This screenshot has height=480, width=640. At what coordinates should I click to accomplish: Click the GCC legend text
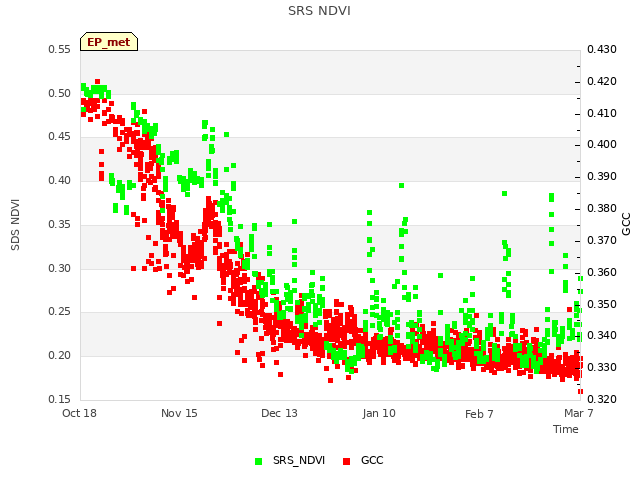(x=372, y=460)
